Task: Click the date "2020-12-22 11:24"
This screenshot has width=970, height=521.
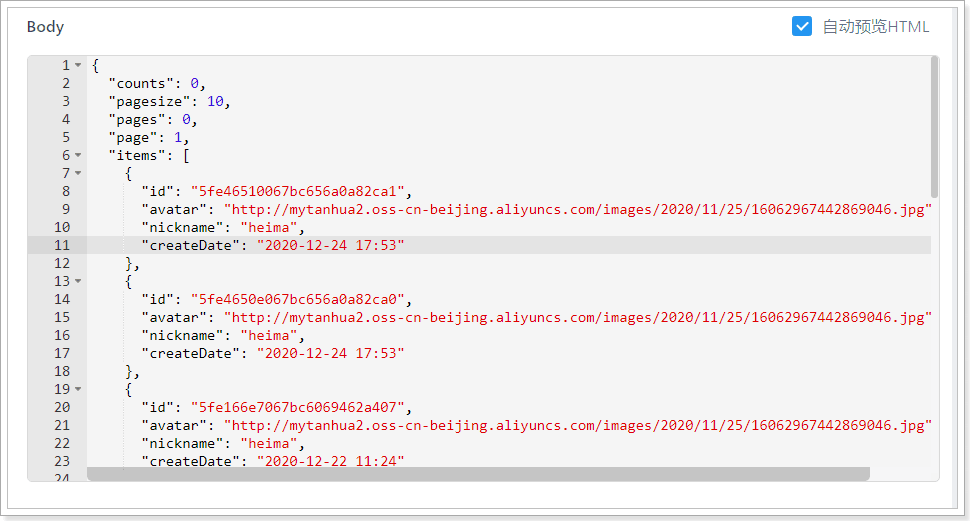Action: pyautogui.click(x=330, y=461)
